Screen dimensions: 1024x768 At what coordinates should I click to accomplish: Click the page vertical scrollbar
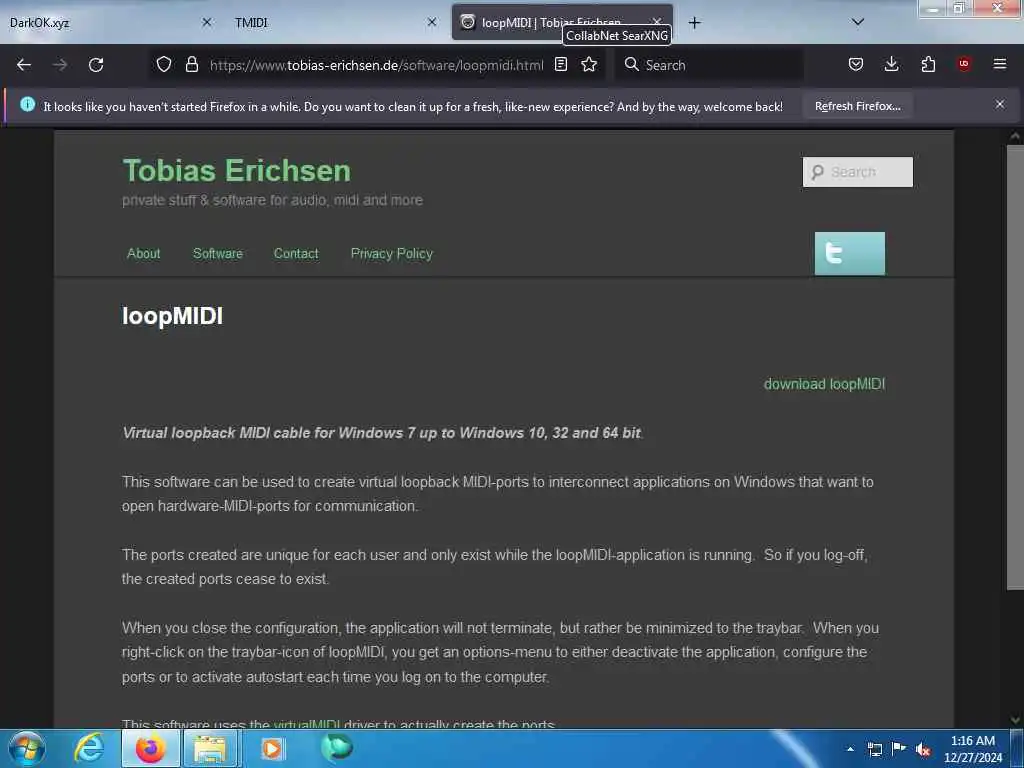pos(1015,366)
